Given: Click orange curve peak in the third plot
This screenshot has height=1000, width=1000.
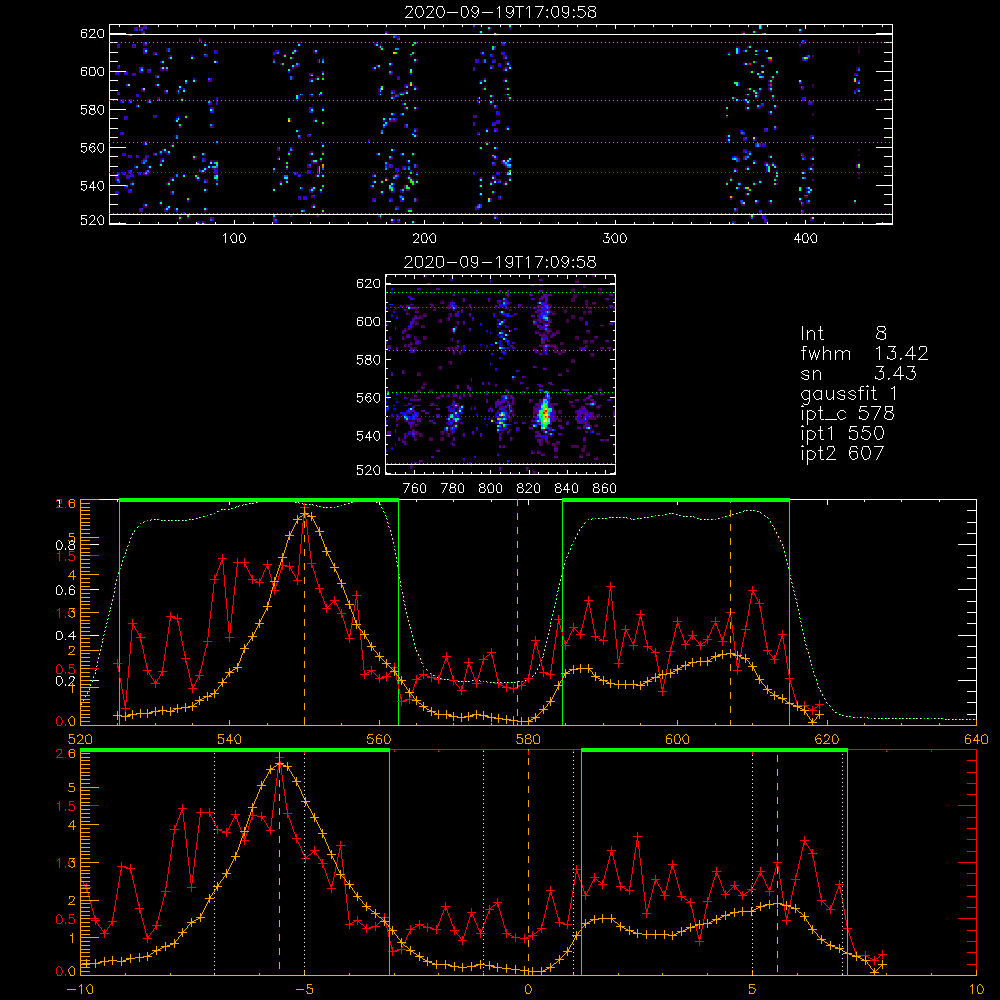Looking at the screenshot, I should point(304,513).
